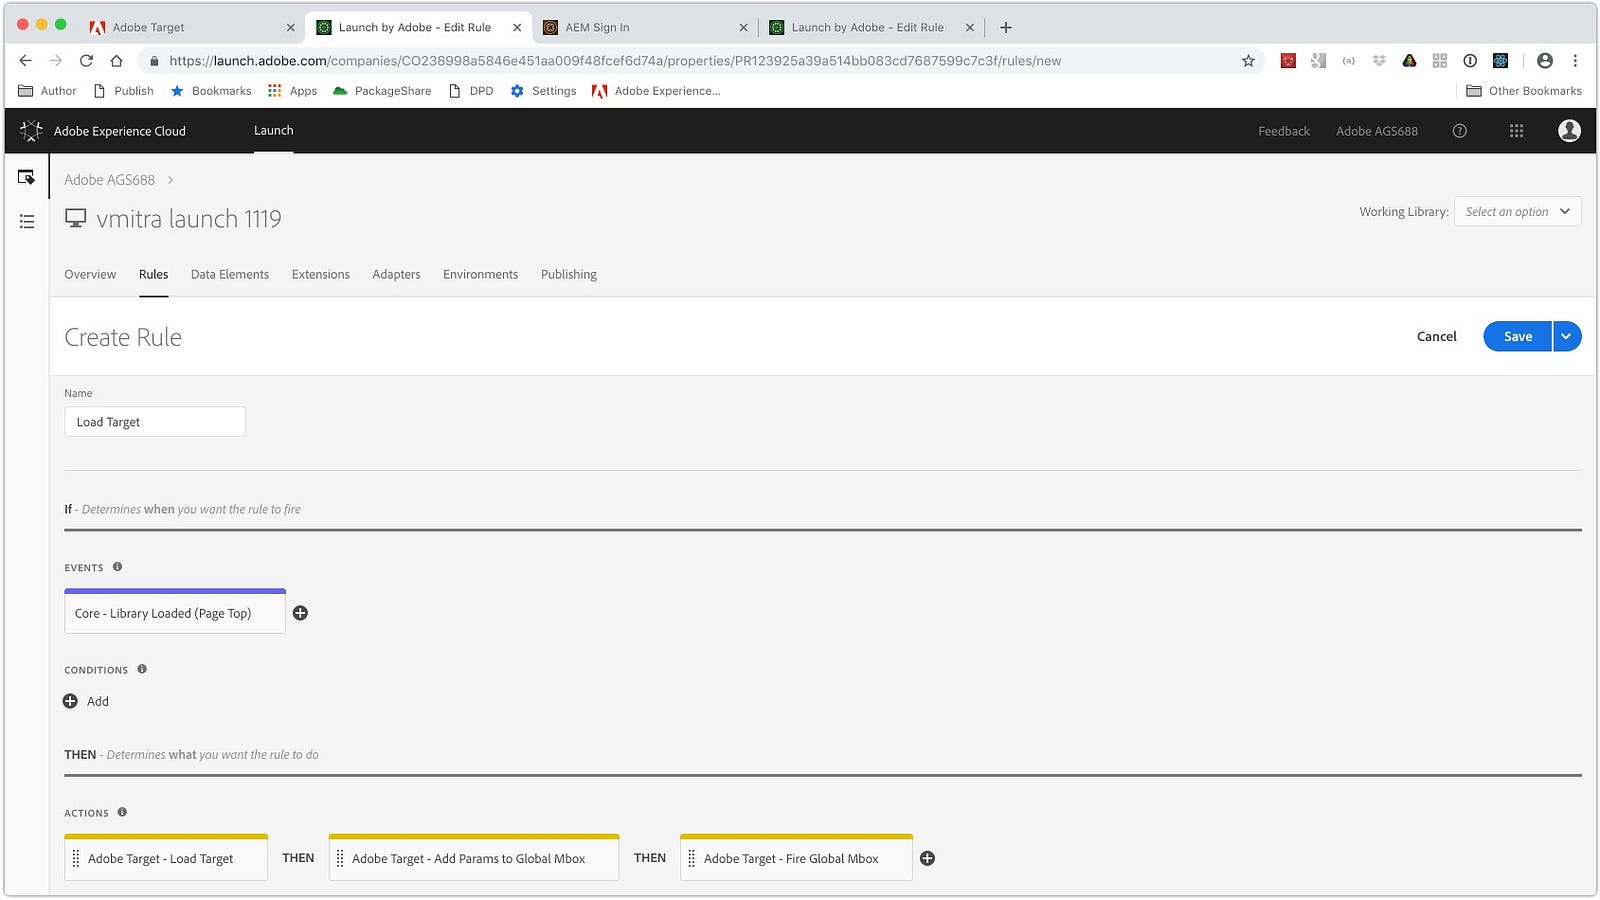Click the Adobe Experience Cloud logo icon
The height and width of the screenshot is (900, 1600).
tap(31, 131)
